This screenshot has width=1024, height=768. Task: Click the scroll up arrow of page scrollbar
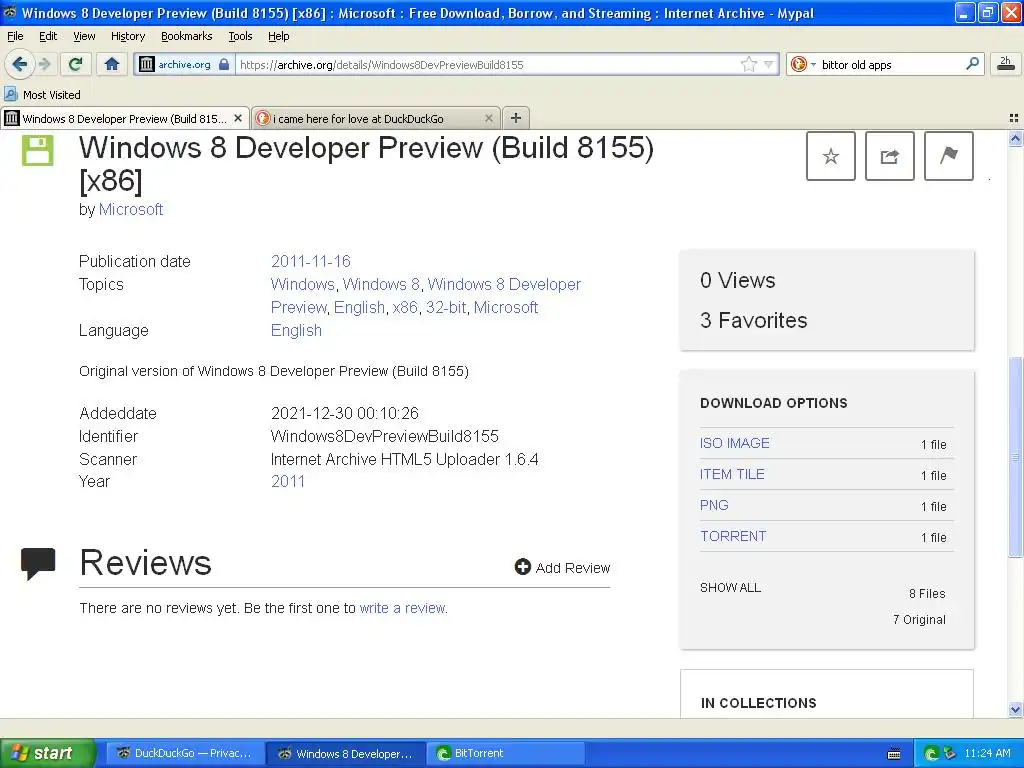pyautogui.click(x=1015, y=138)
